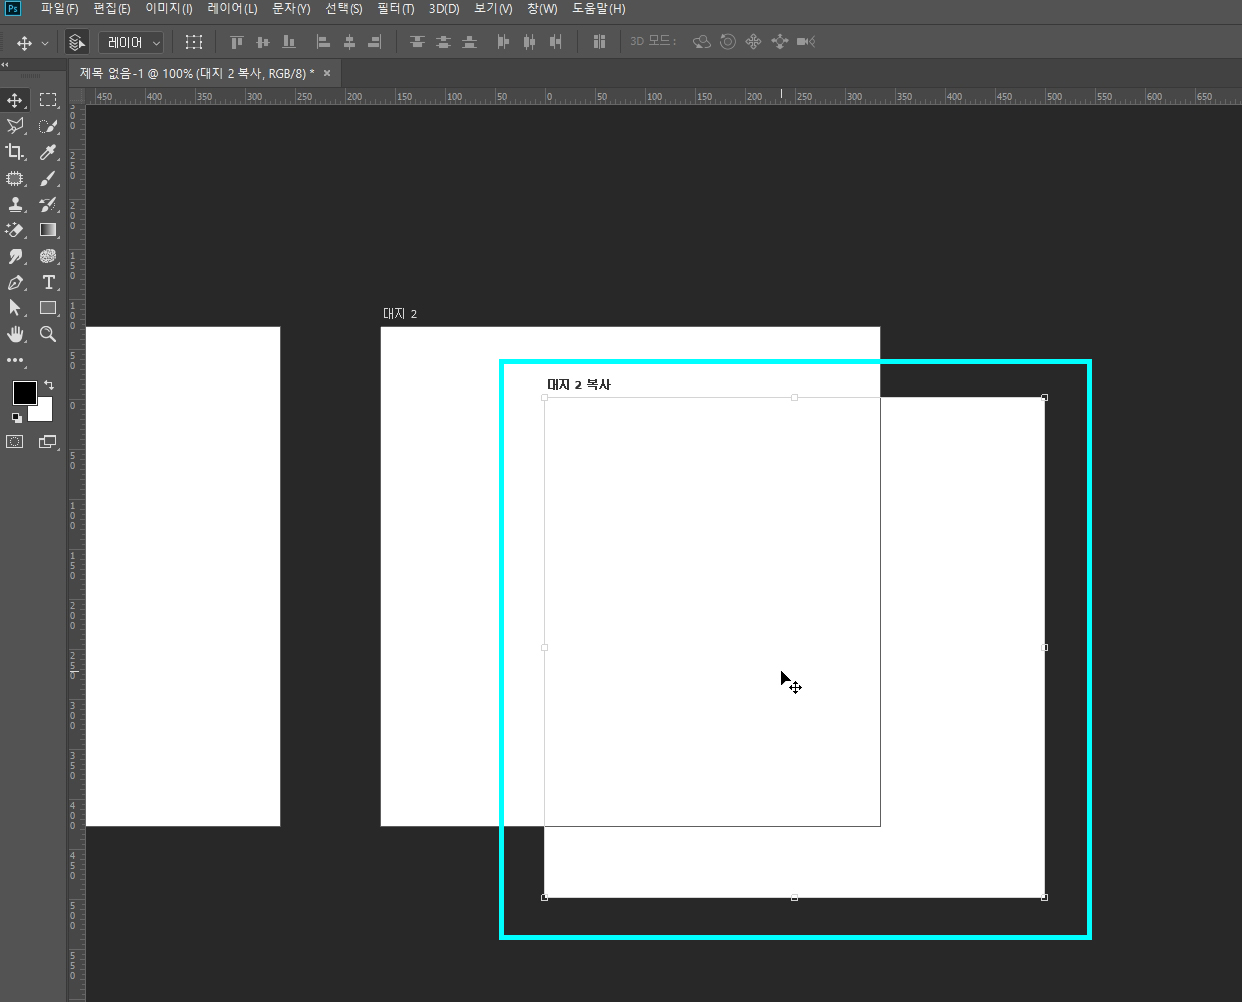
Task: Select the Hand tool
Action: 15,334
